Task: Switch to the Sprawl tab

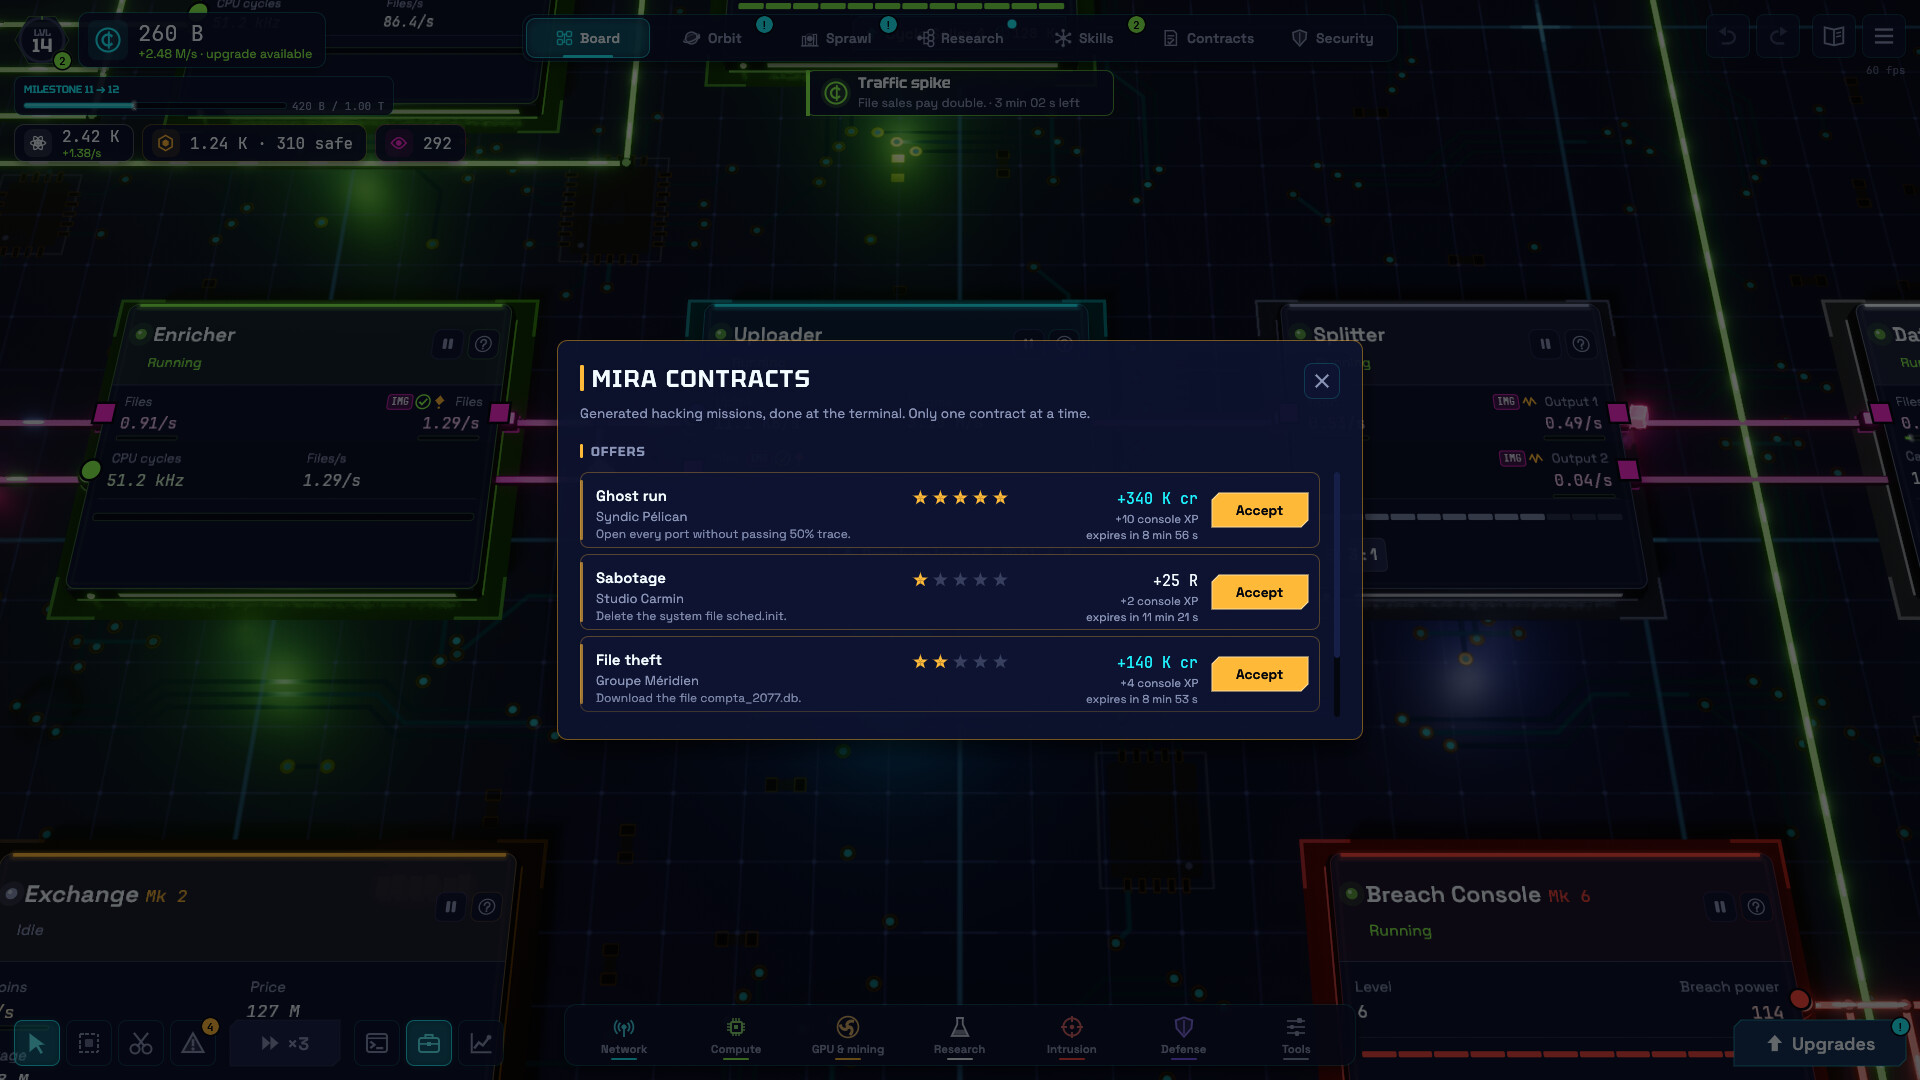Action: (x=837, y=38)
